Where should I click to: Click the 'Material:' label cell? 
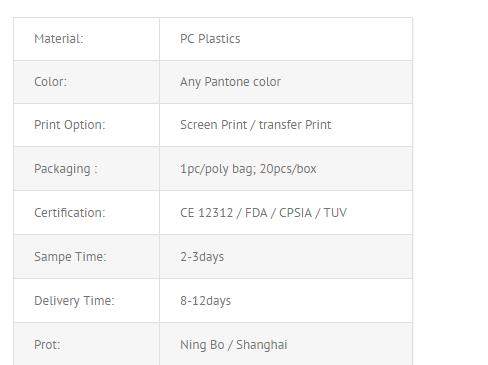[x=86, y=39]
